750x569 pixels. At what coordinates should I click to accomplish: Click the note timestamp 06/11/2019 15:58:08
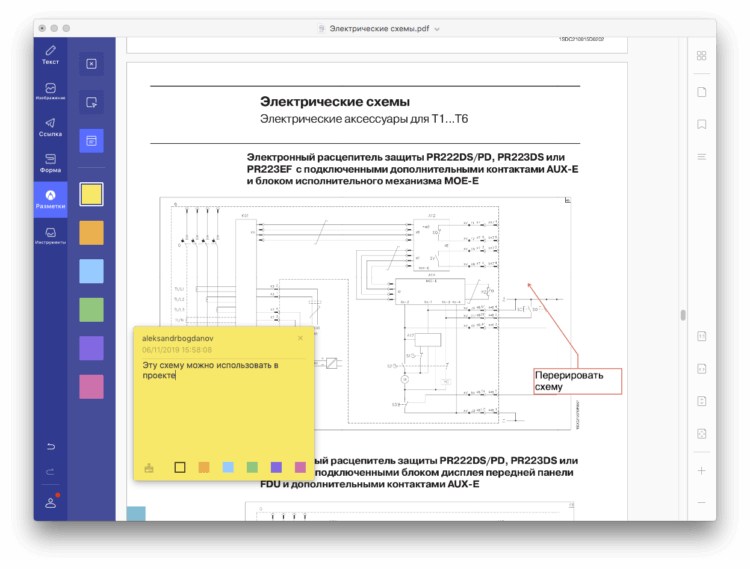tap(177, 350)
